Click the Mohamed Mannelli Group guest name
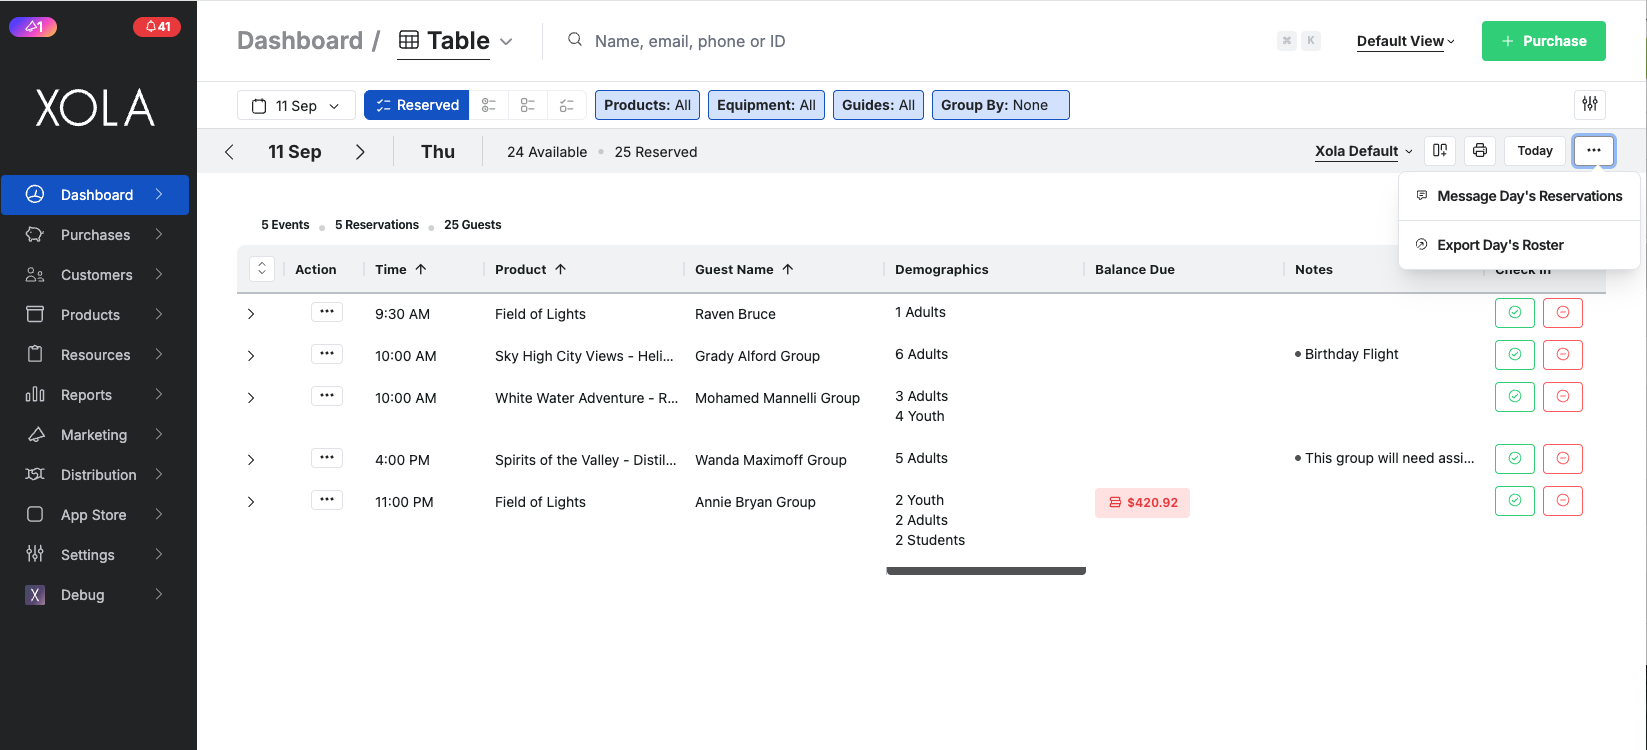1647x750 pixels. tap(777, 398)
